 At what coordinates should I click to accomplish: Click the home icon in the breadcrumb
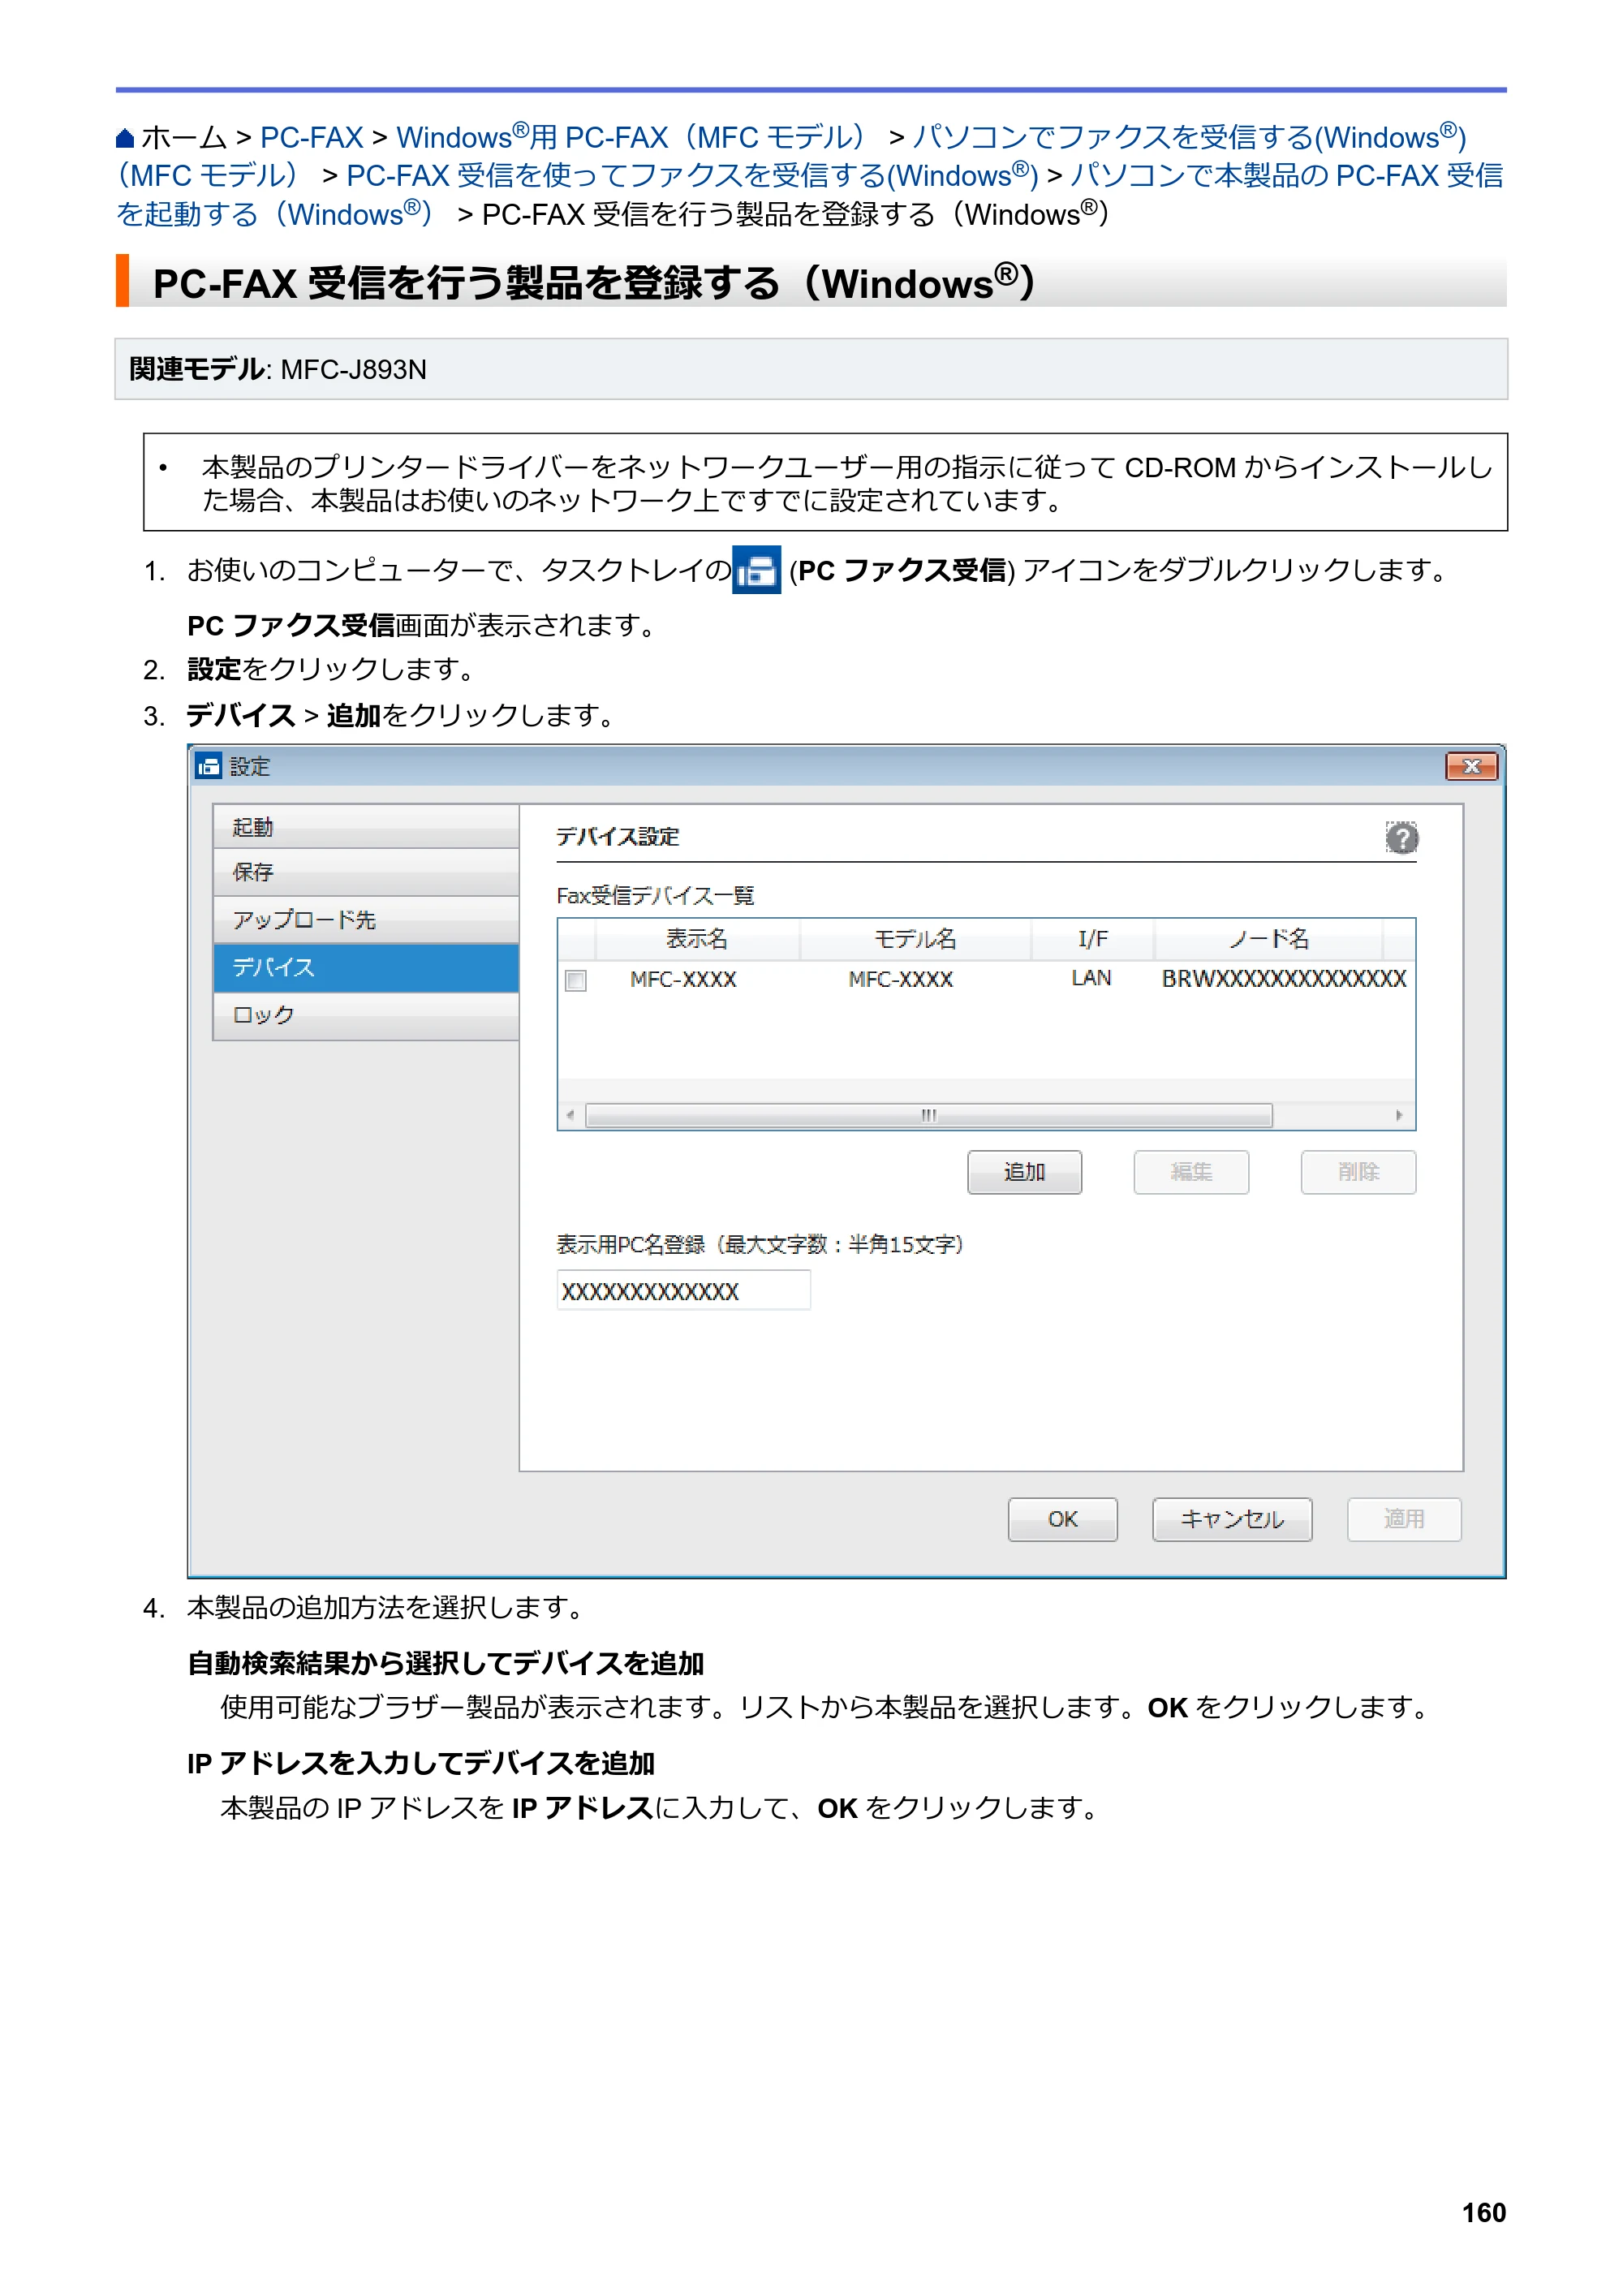[125, 138]
